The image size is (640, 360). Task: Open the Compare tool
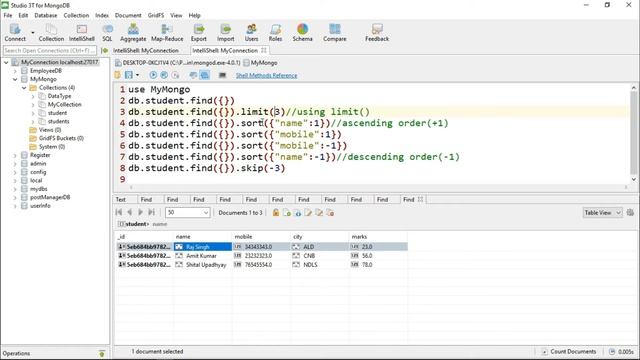[x=335, y=32]
